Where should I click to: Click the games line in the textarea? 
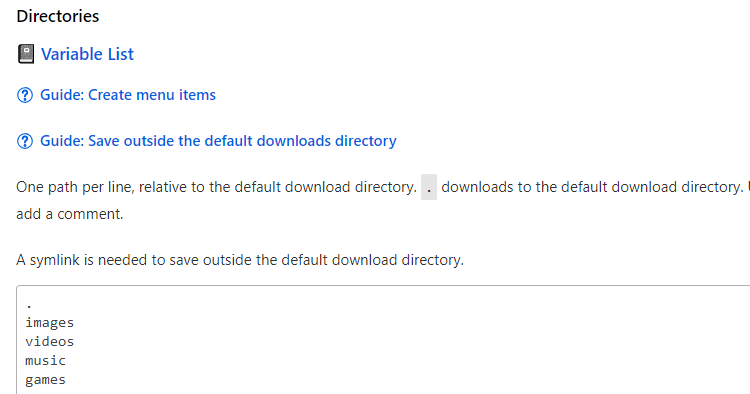(45, 380)
